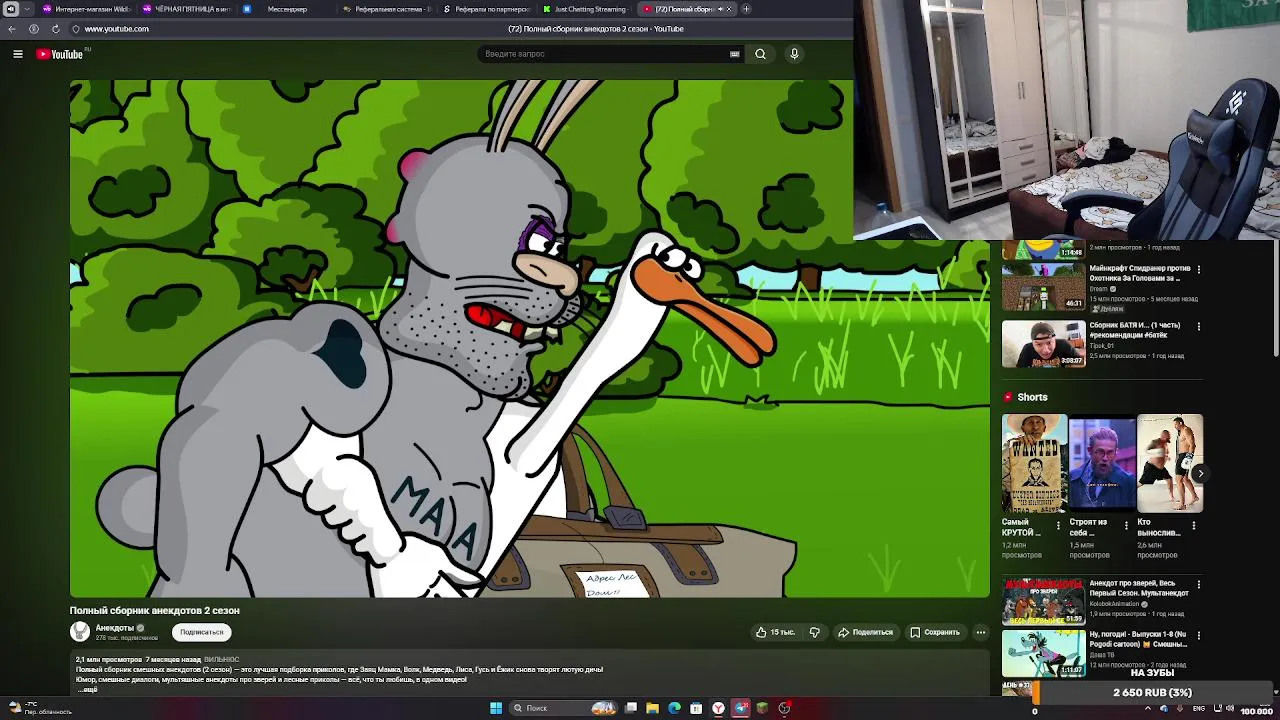This screenshot has width=1280, height=720.
Task: Open Yandex Browser from the taskbar
Action: [x=718, y=708]
